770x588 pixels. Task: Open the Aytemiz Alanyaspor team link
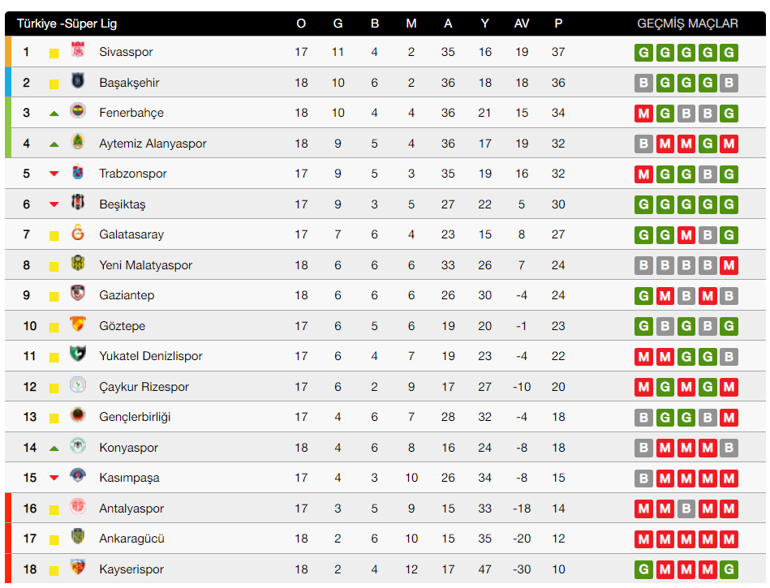(x=152, y=144)
